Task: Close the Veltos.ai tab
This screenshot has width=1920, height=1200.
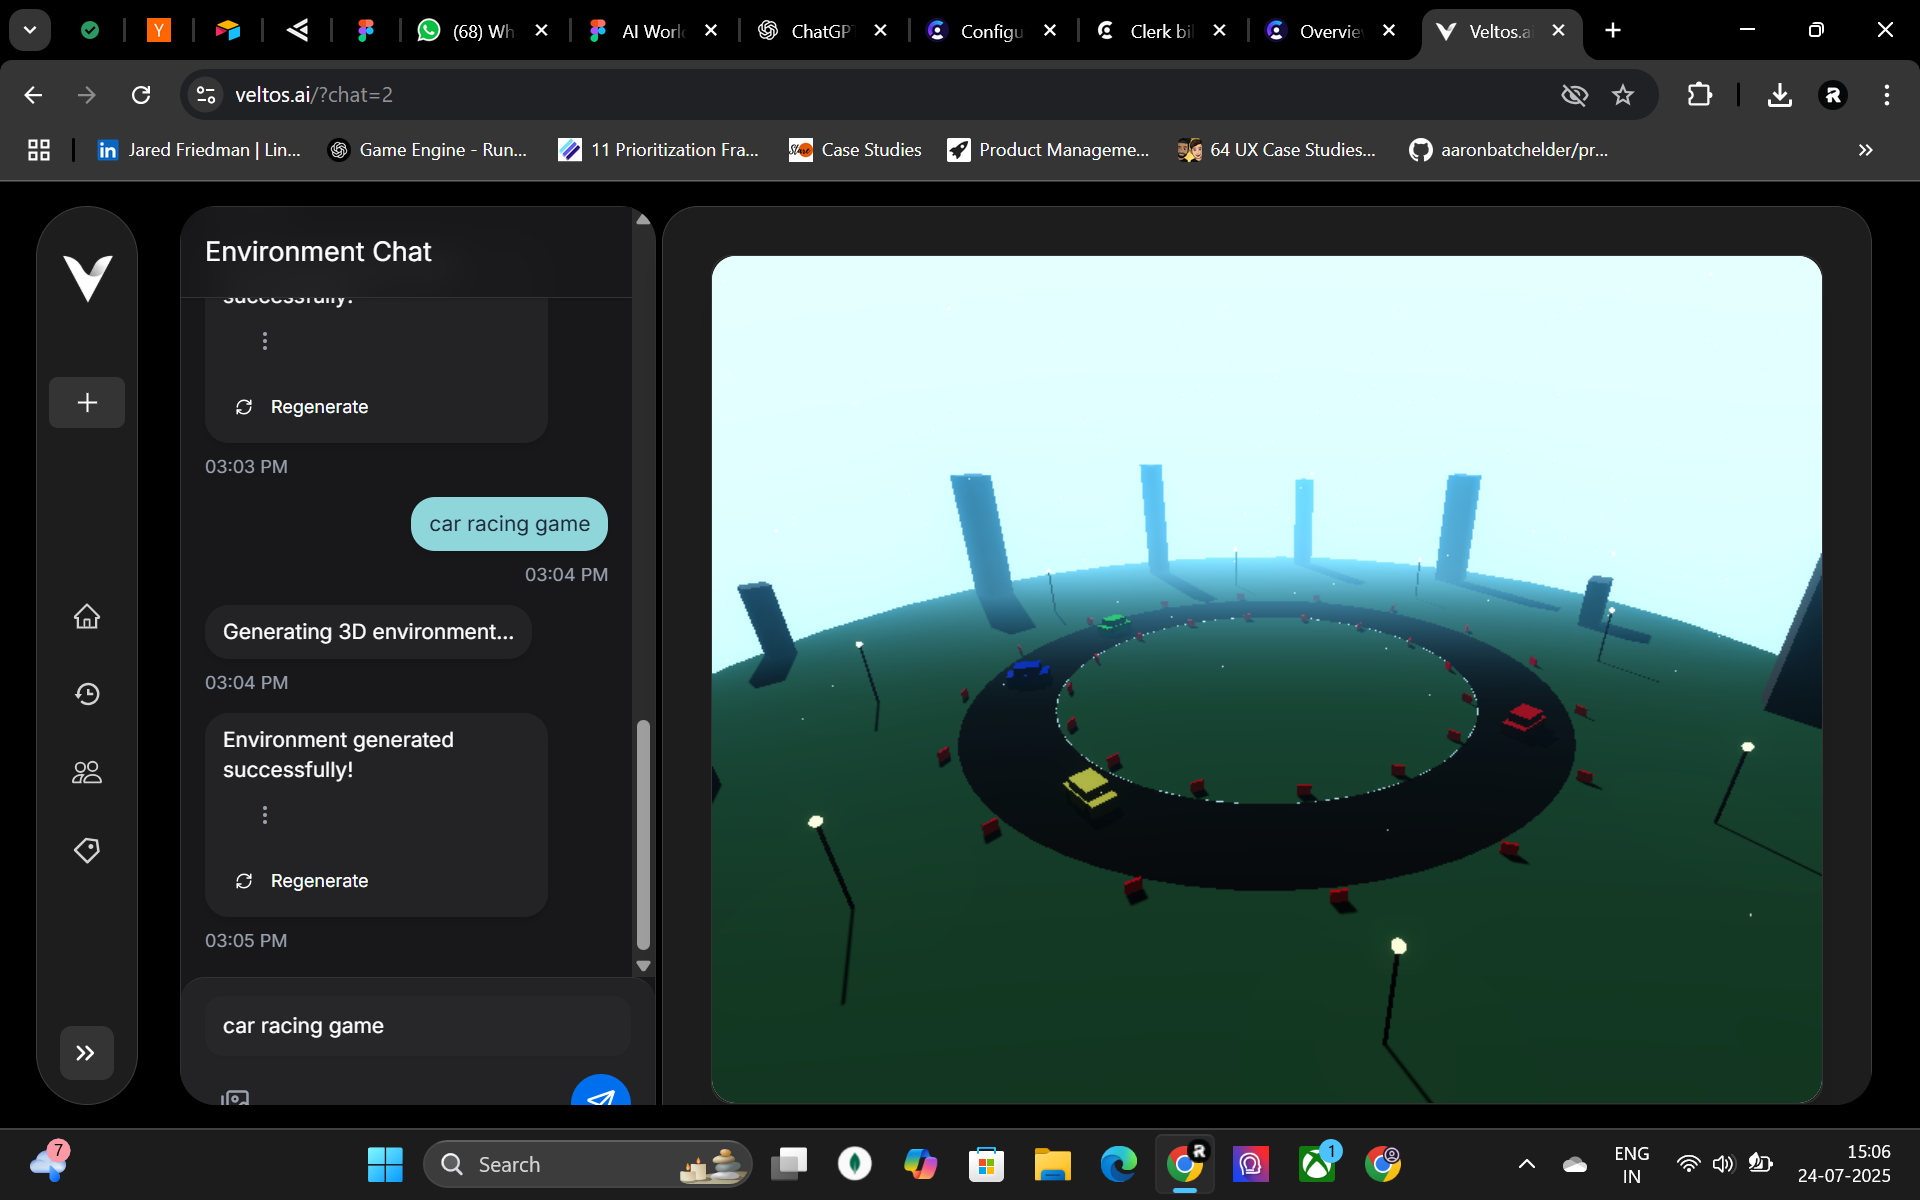Action: (x=1558, y=31)
